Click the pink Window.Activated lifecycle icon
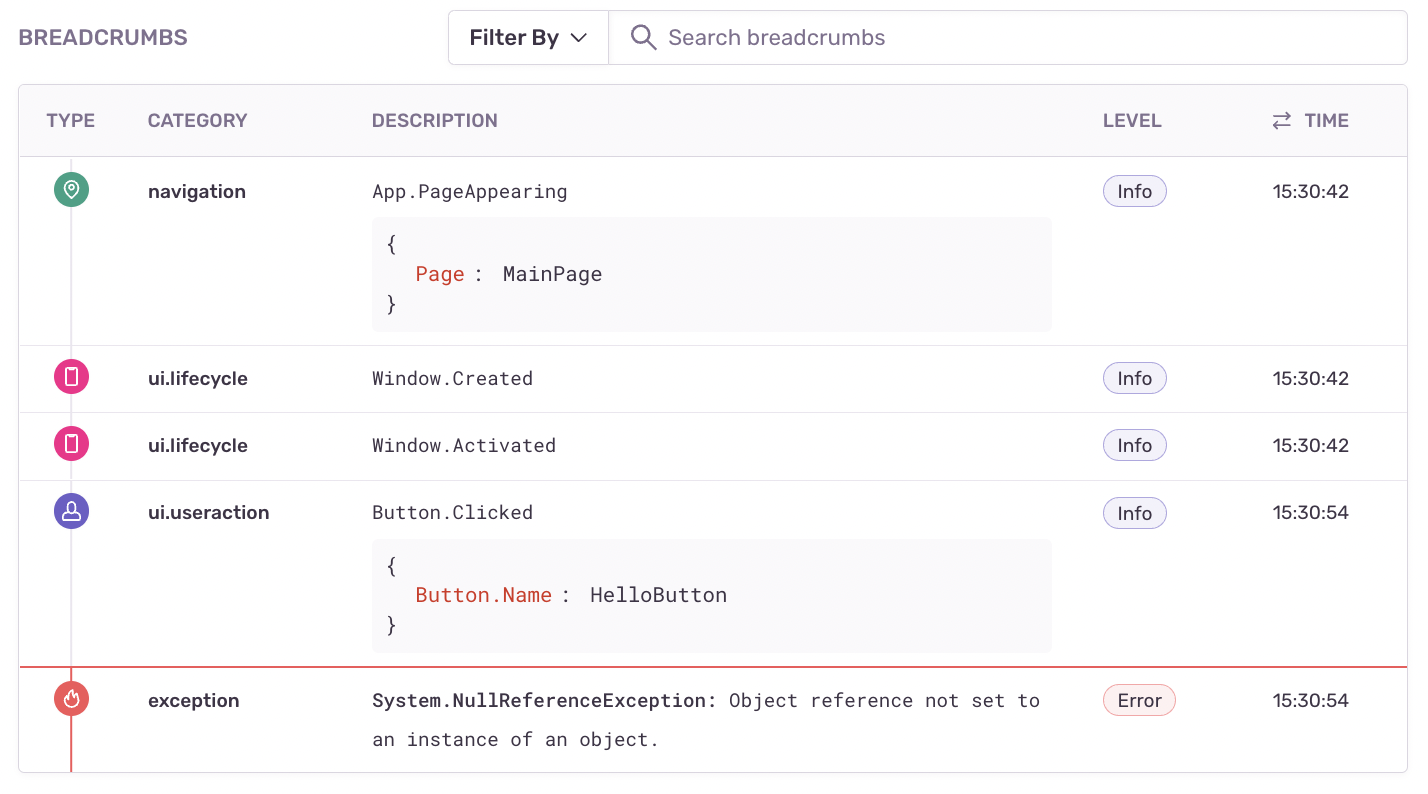Screen dimensions: 1428x794 coord(71,445)
